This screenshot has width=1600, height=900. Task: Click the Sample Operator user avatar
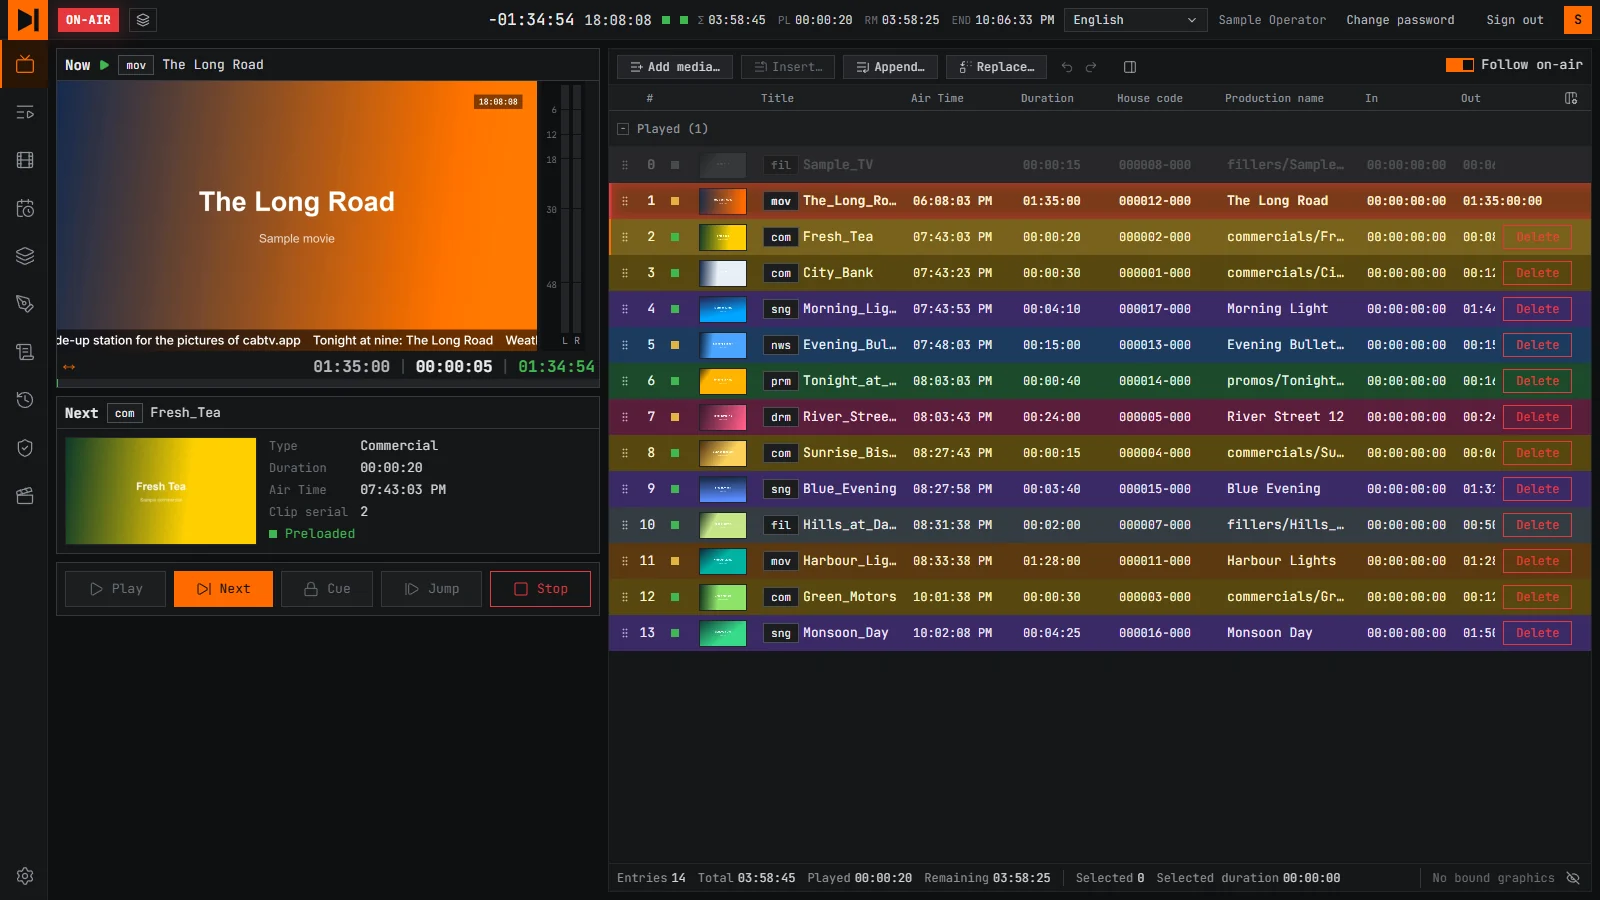pos(1578,20)
